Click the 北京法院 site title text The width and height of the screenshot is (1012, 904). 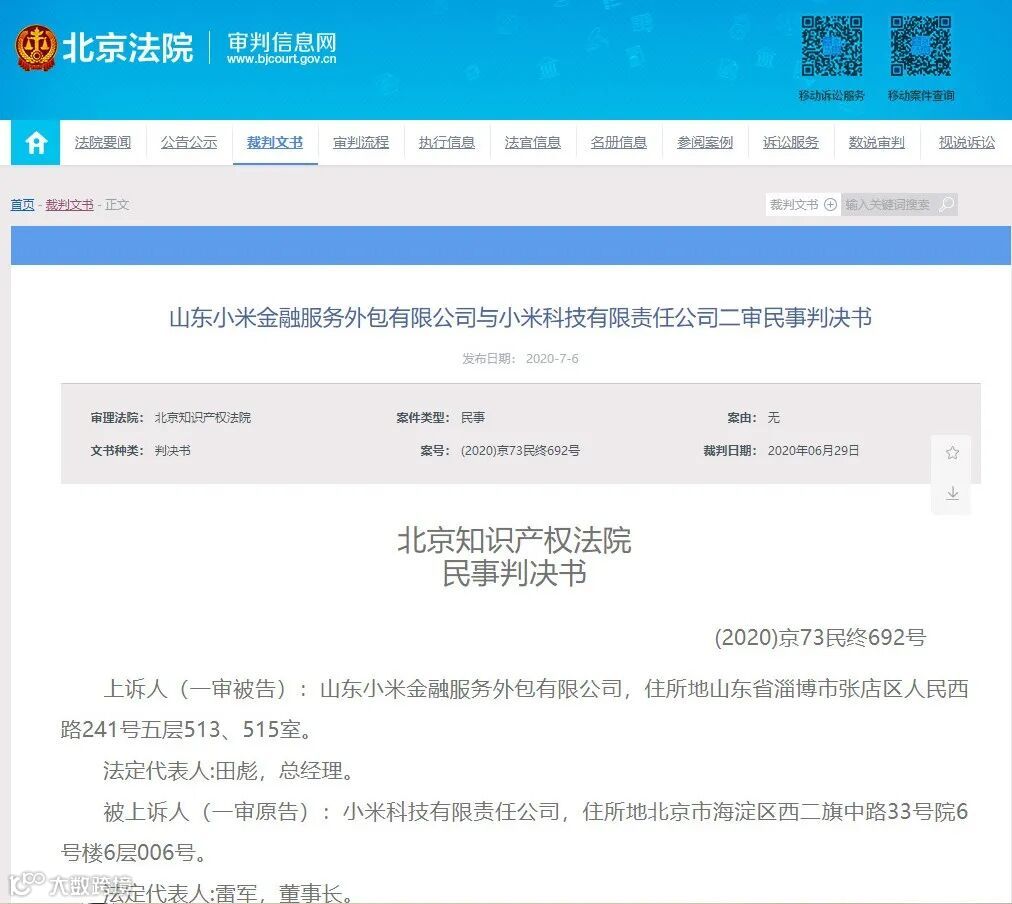click(128, 48)
